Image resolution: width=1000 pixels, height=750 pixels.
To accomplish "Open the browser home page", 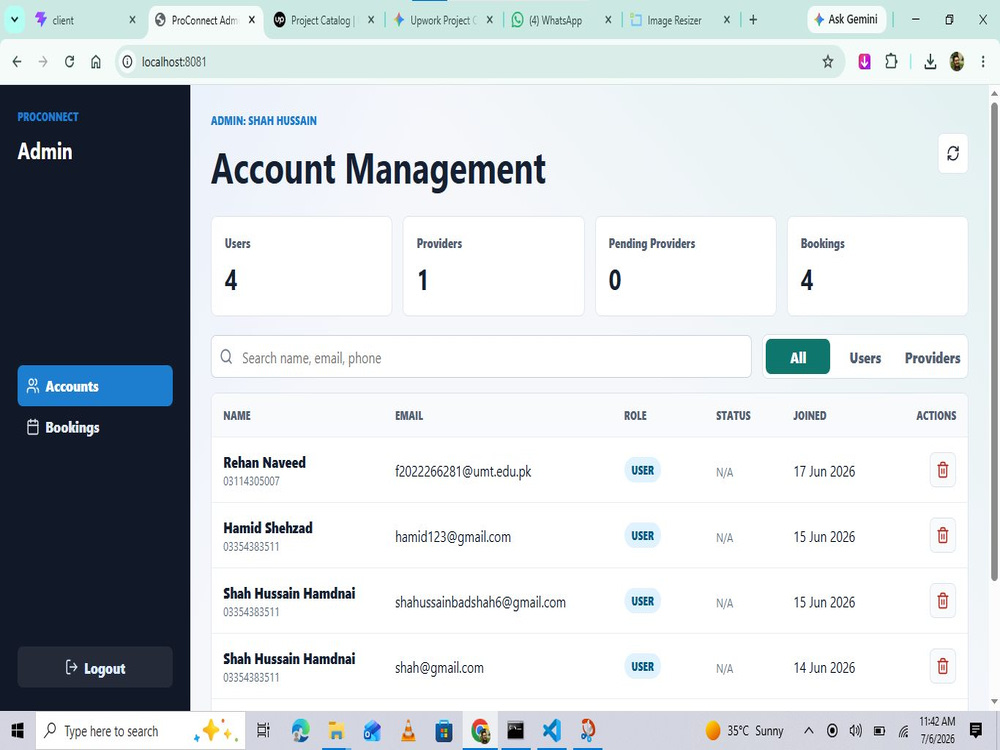I will coord(96,62).
